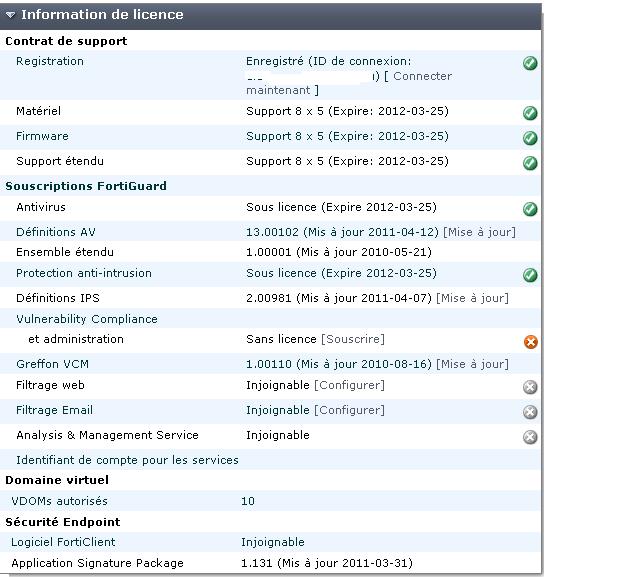Click the 2.00981 IPS definitions version
This screenshot has width=640, height=577.
pyautogui.click(x=269, y=298)
